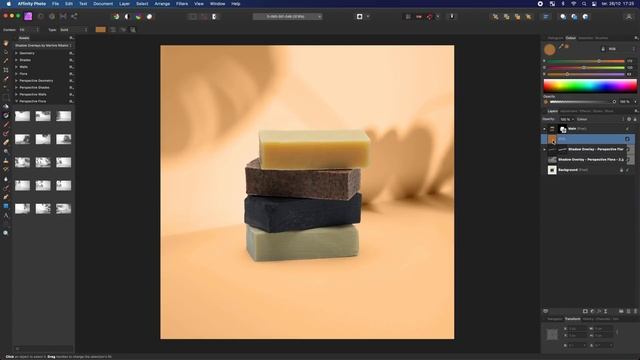Select the Erase Brush tool
Viewport: 640px width, 360px height.
point(6,142)
